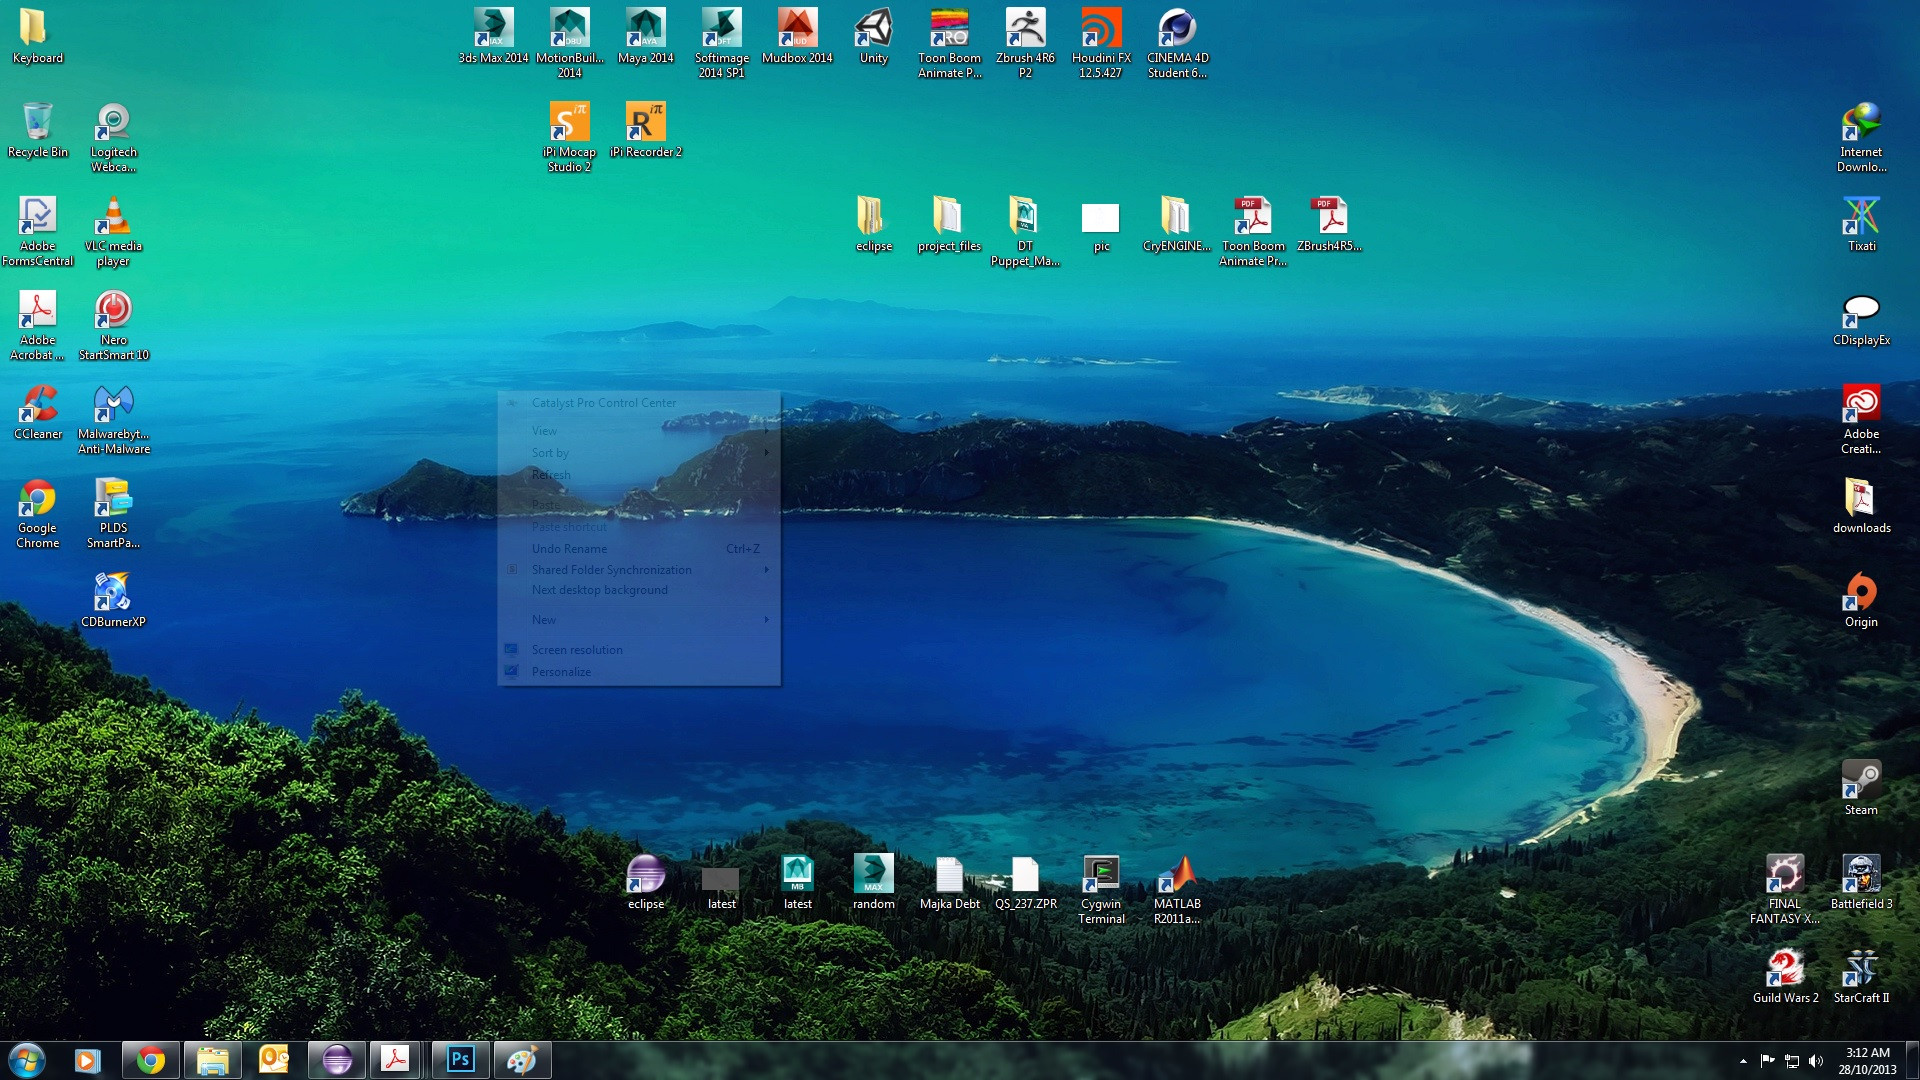Open the volume speaker tray icon
This screenshot has width=1920, height=1080.
(1816, 1061)
